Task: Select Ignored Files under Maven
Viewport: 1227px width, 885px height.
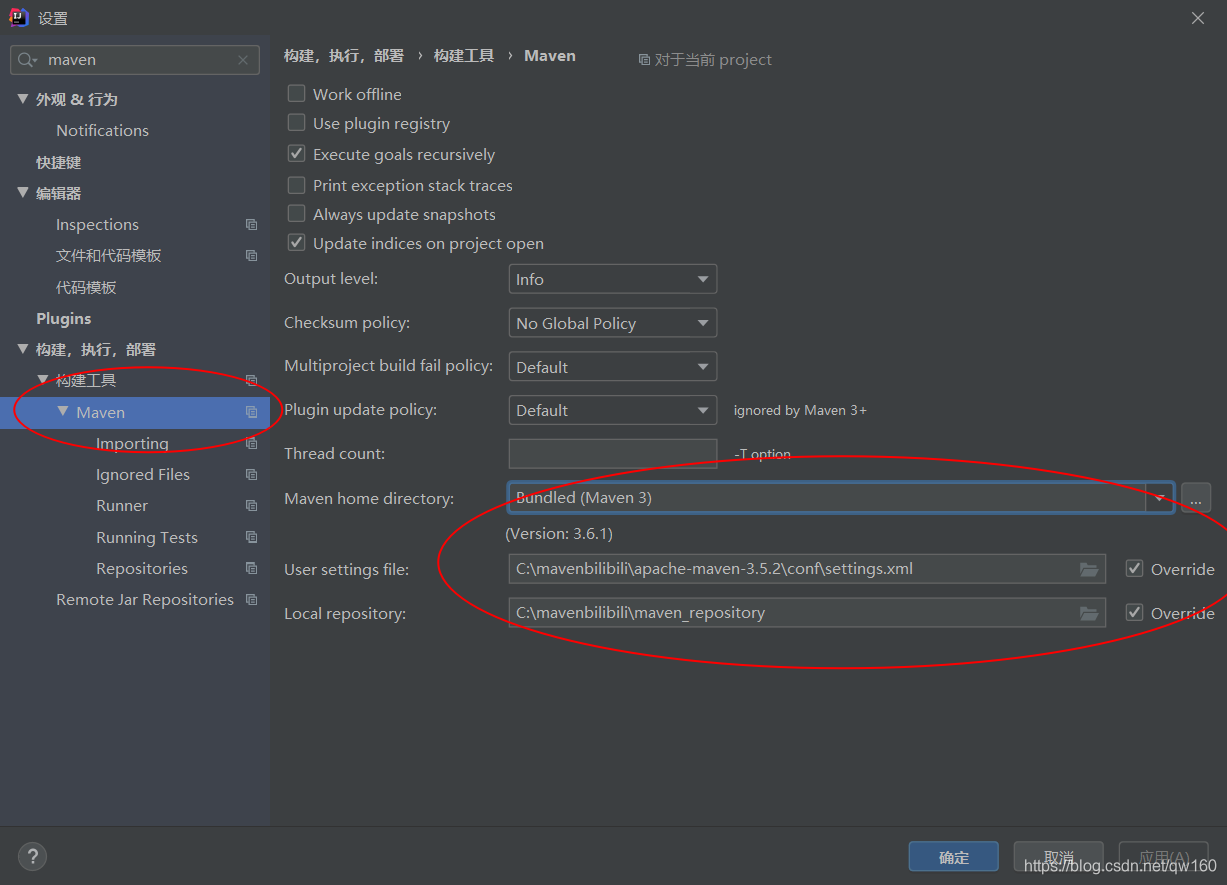Action: tap(143, 475)
